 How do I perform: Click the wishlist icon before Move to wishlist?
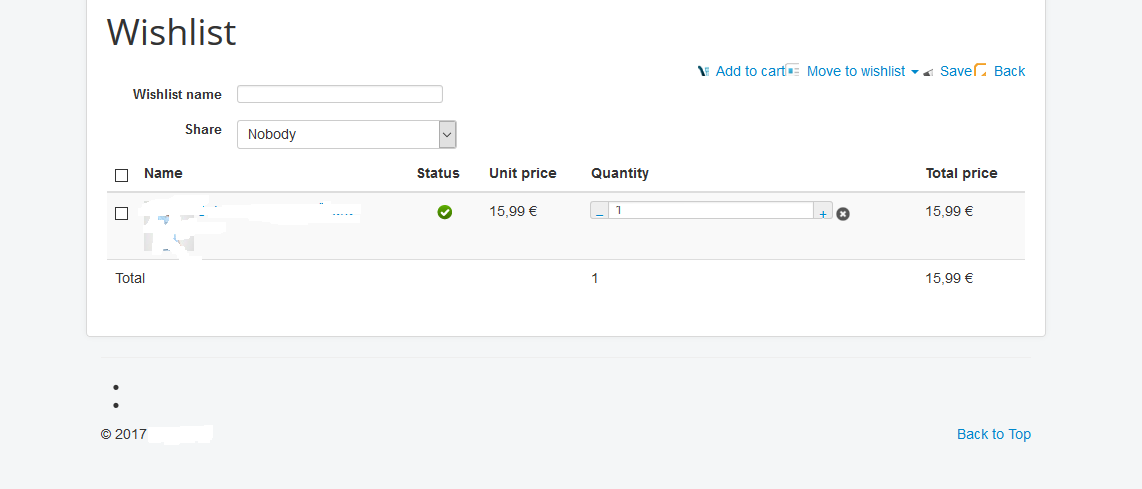(793, 71)
